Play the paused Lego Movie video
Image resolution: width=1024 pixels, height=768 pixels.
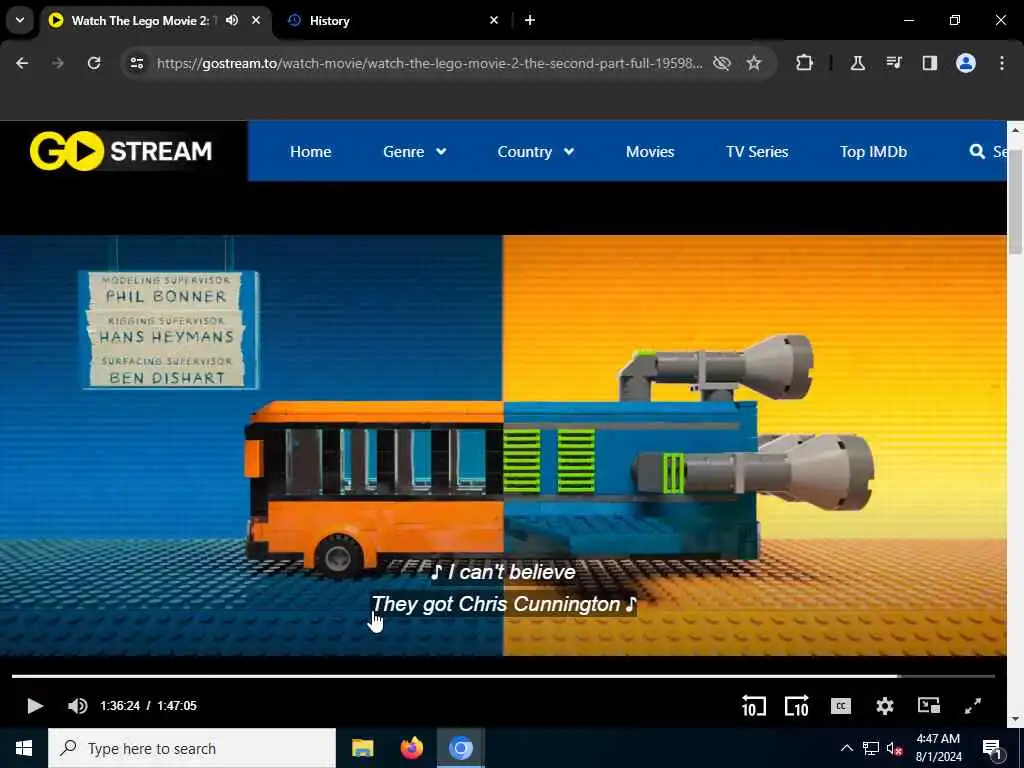point(35,705)
